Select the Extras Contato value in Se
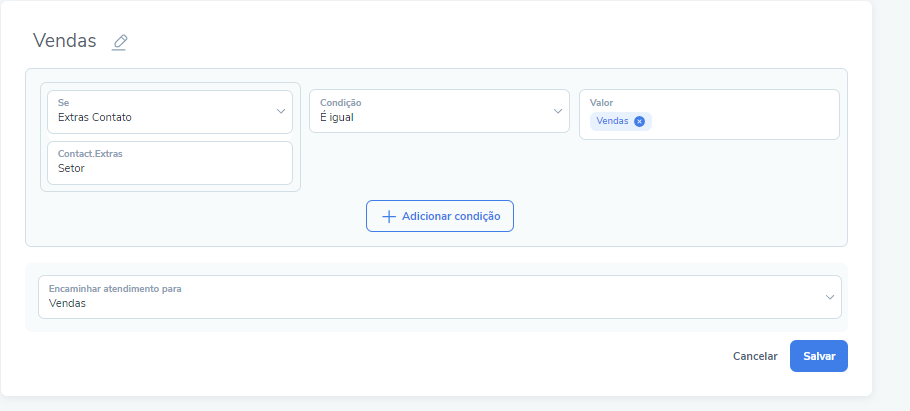910x411 pixels. (x=95, y=117)
